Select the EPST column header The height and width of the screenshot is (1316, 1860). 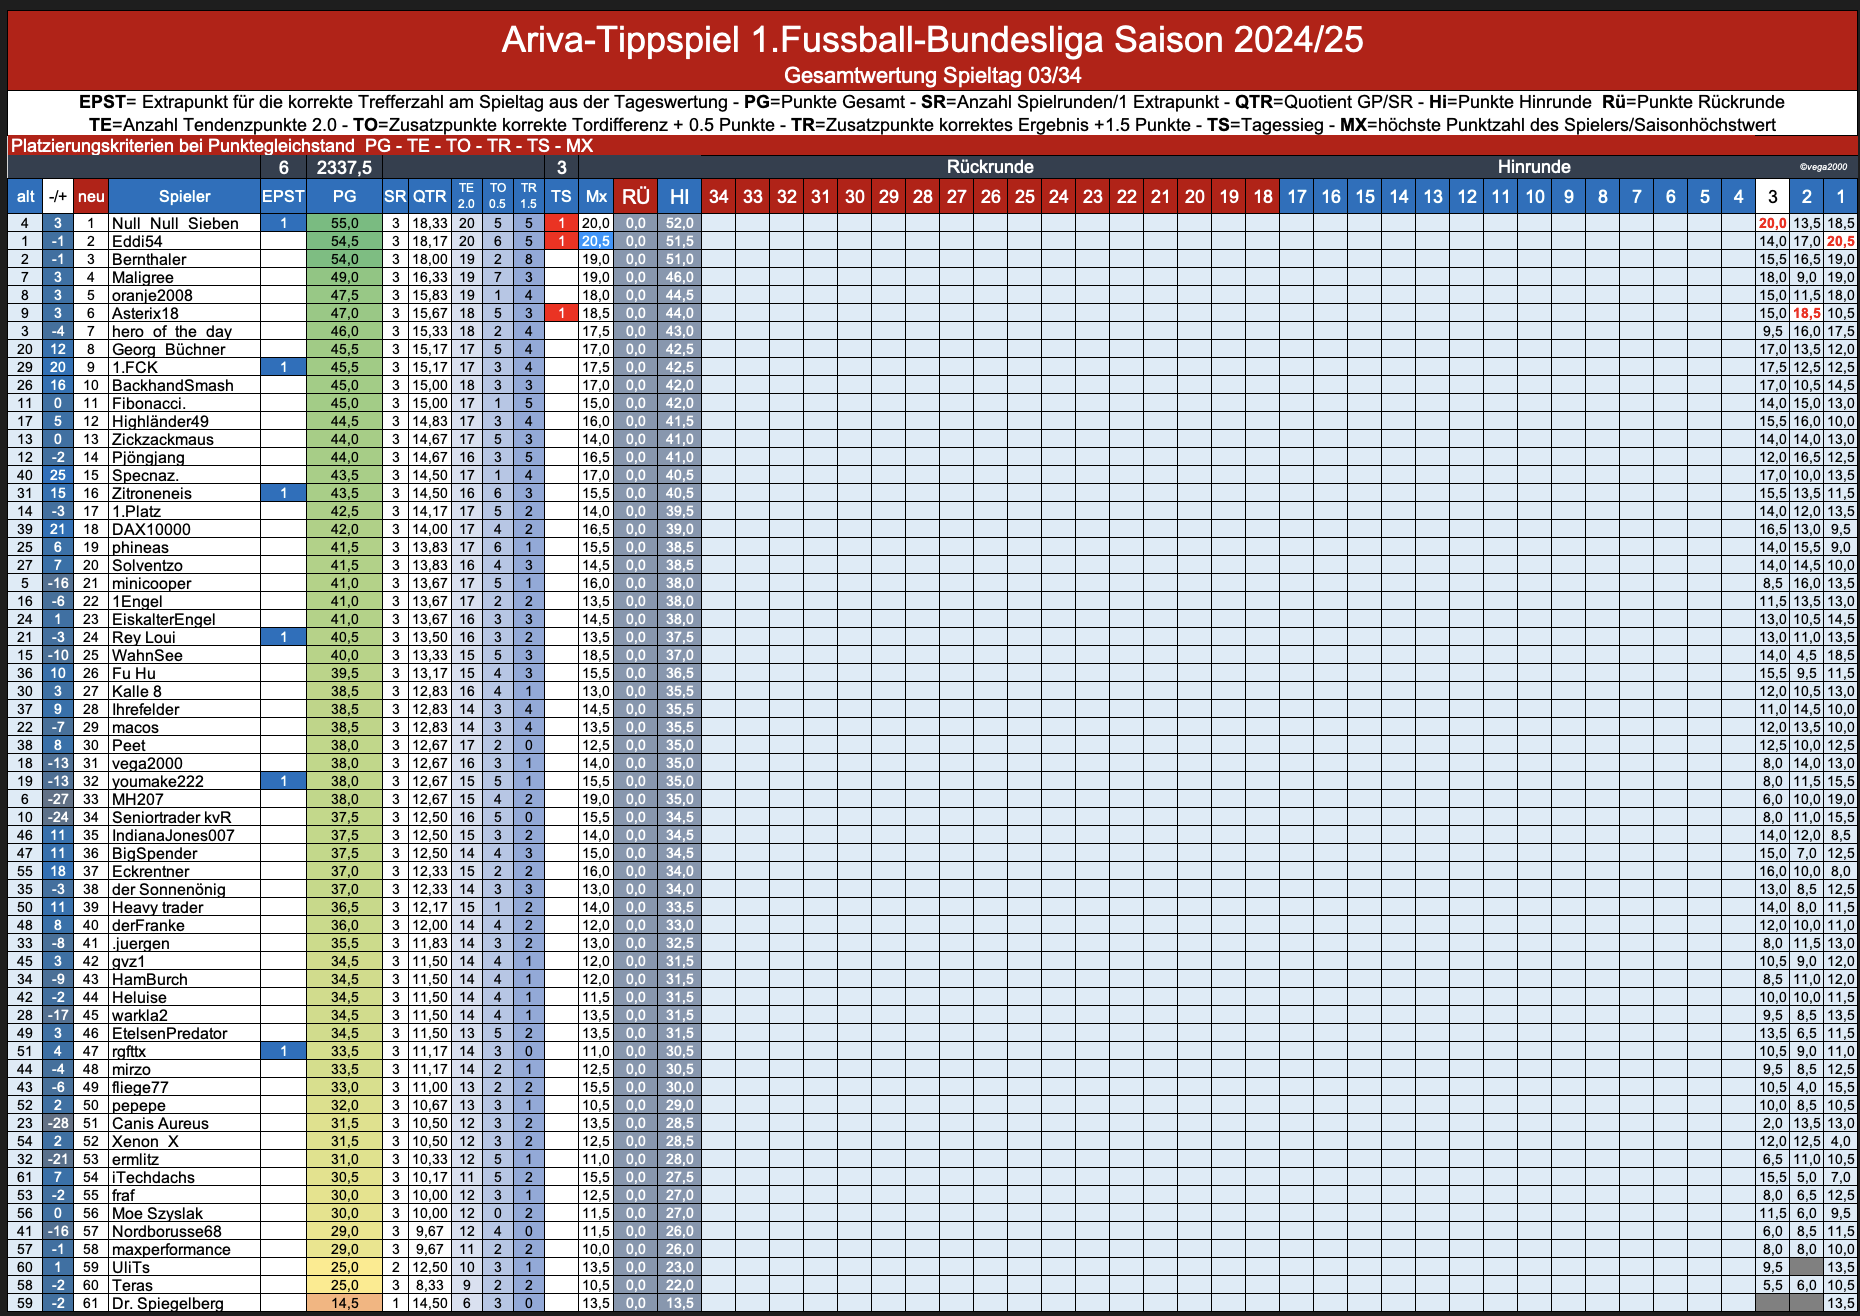coord(283,196)
